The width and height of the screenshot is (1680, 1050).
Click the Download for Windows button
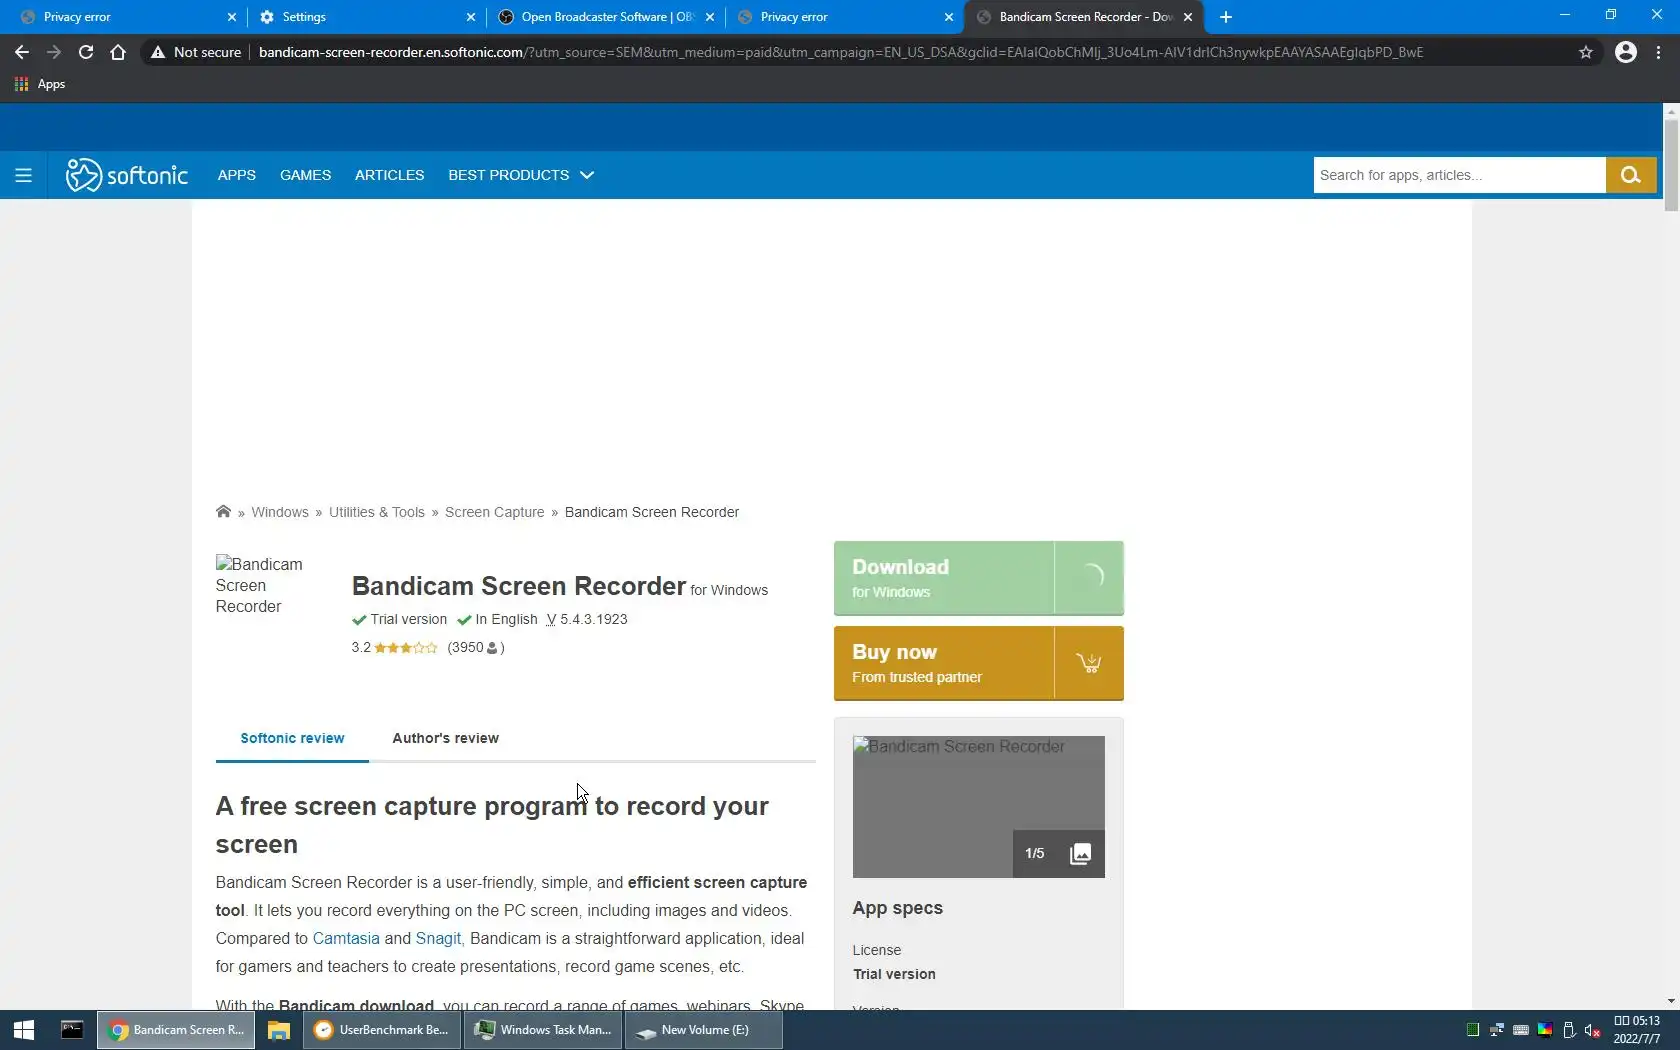(978, 578)
